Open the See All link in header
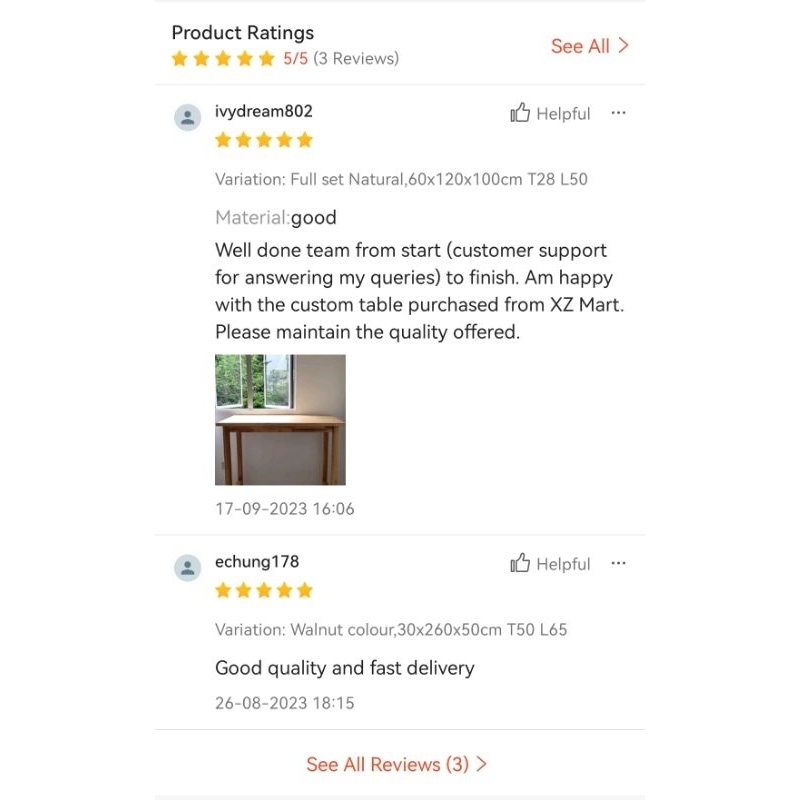Screen dimensions: 800x800 tap(580, 46)
